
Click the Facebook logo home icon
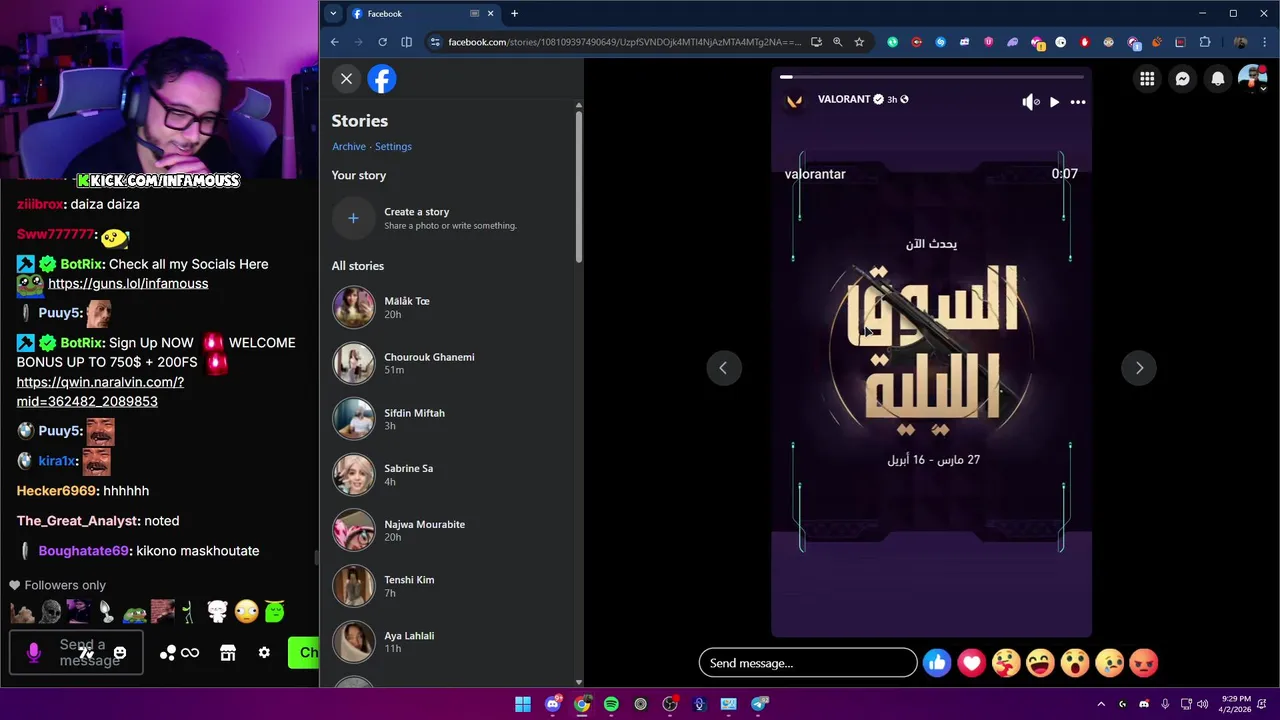click(382, 78)
